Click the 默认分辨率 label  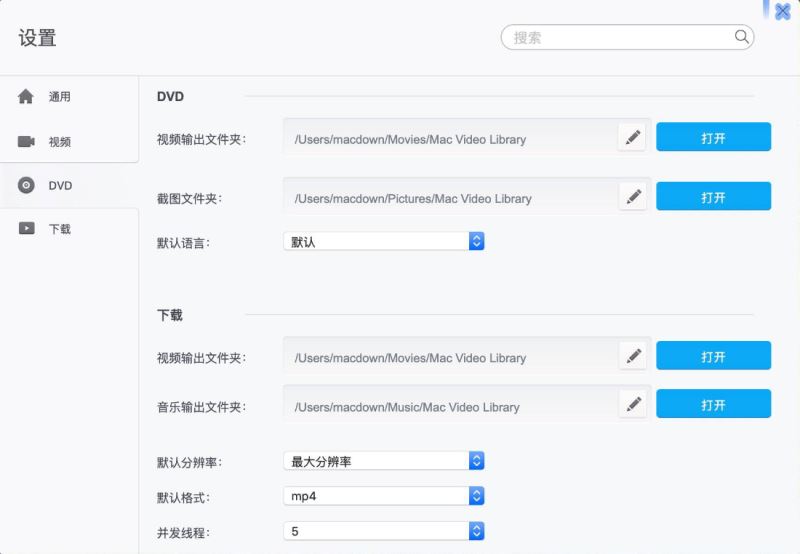[x=189, y=463]
